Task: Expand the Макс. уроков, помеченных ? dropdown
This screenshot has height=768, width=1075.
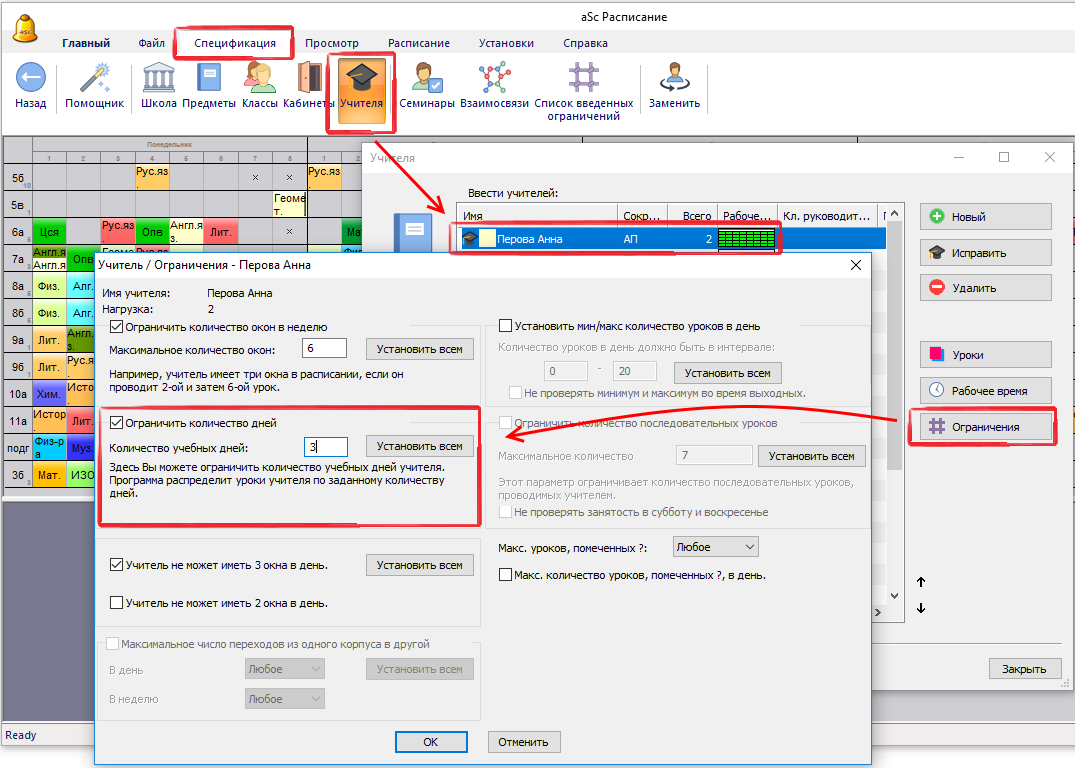Action: click(716, 547)
